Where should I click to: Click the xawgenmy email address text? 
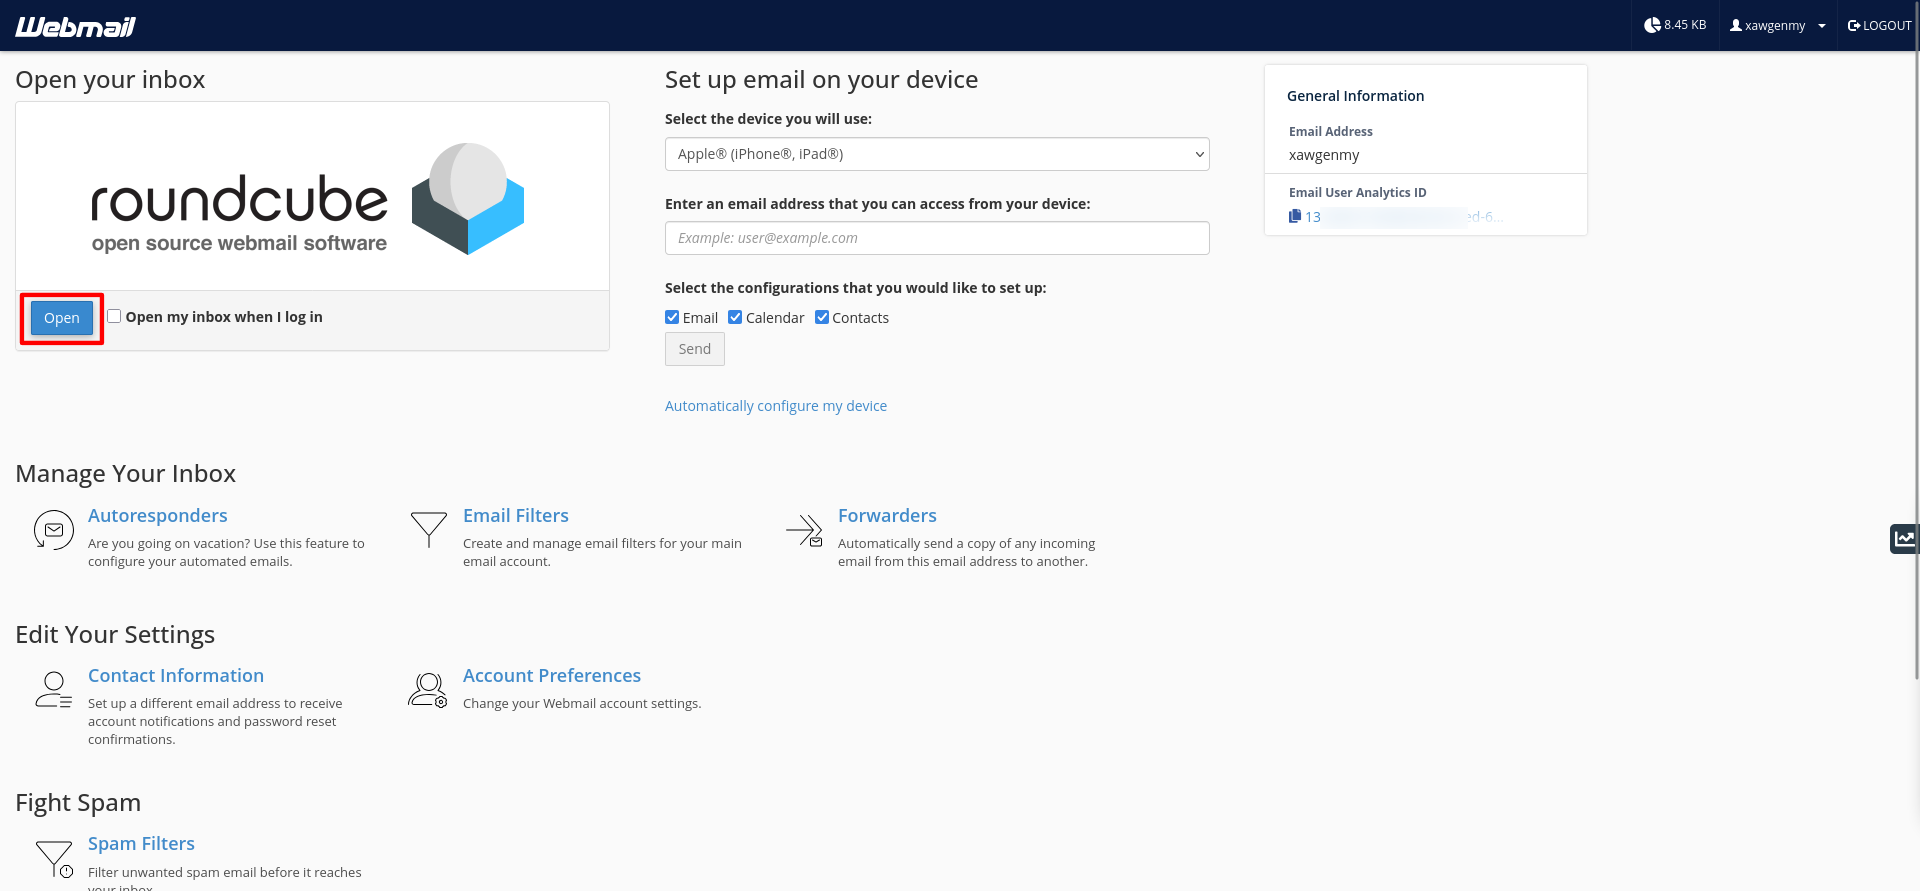[1324, 155]
